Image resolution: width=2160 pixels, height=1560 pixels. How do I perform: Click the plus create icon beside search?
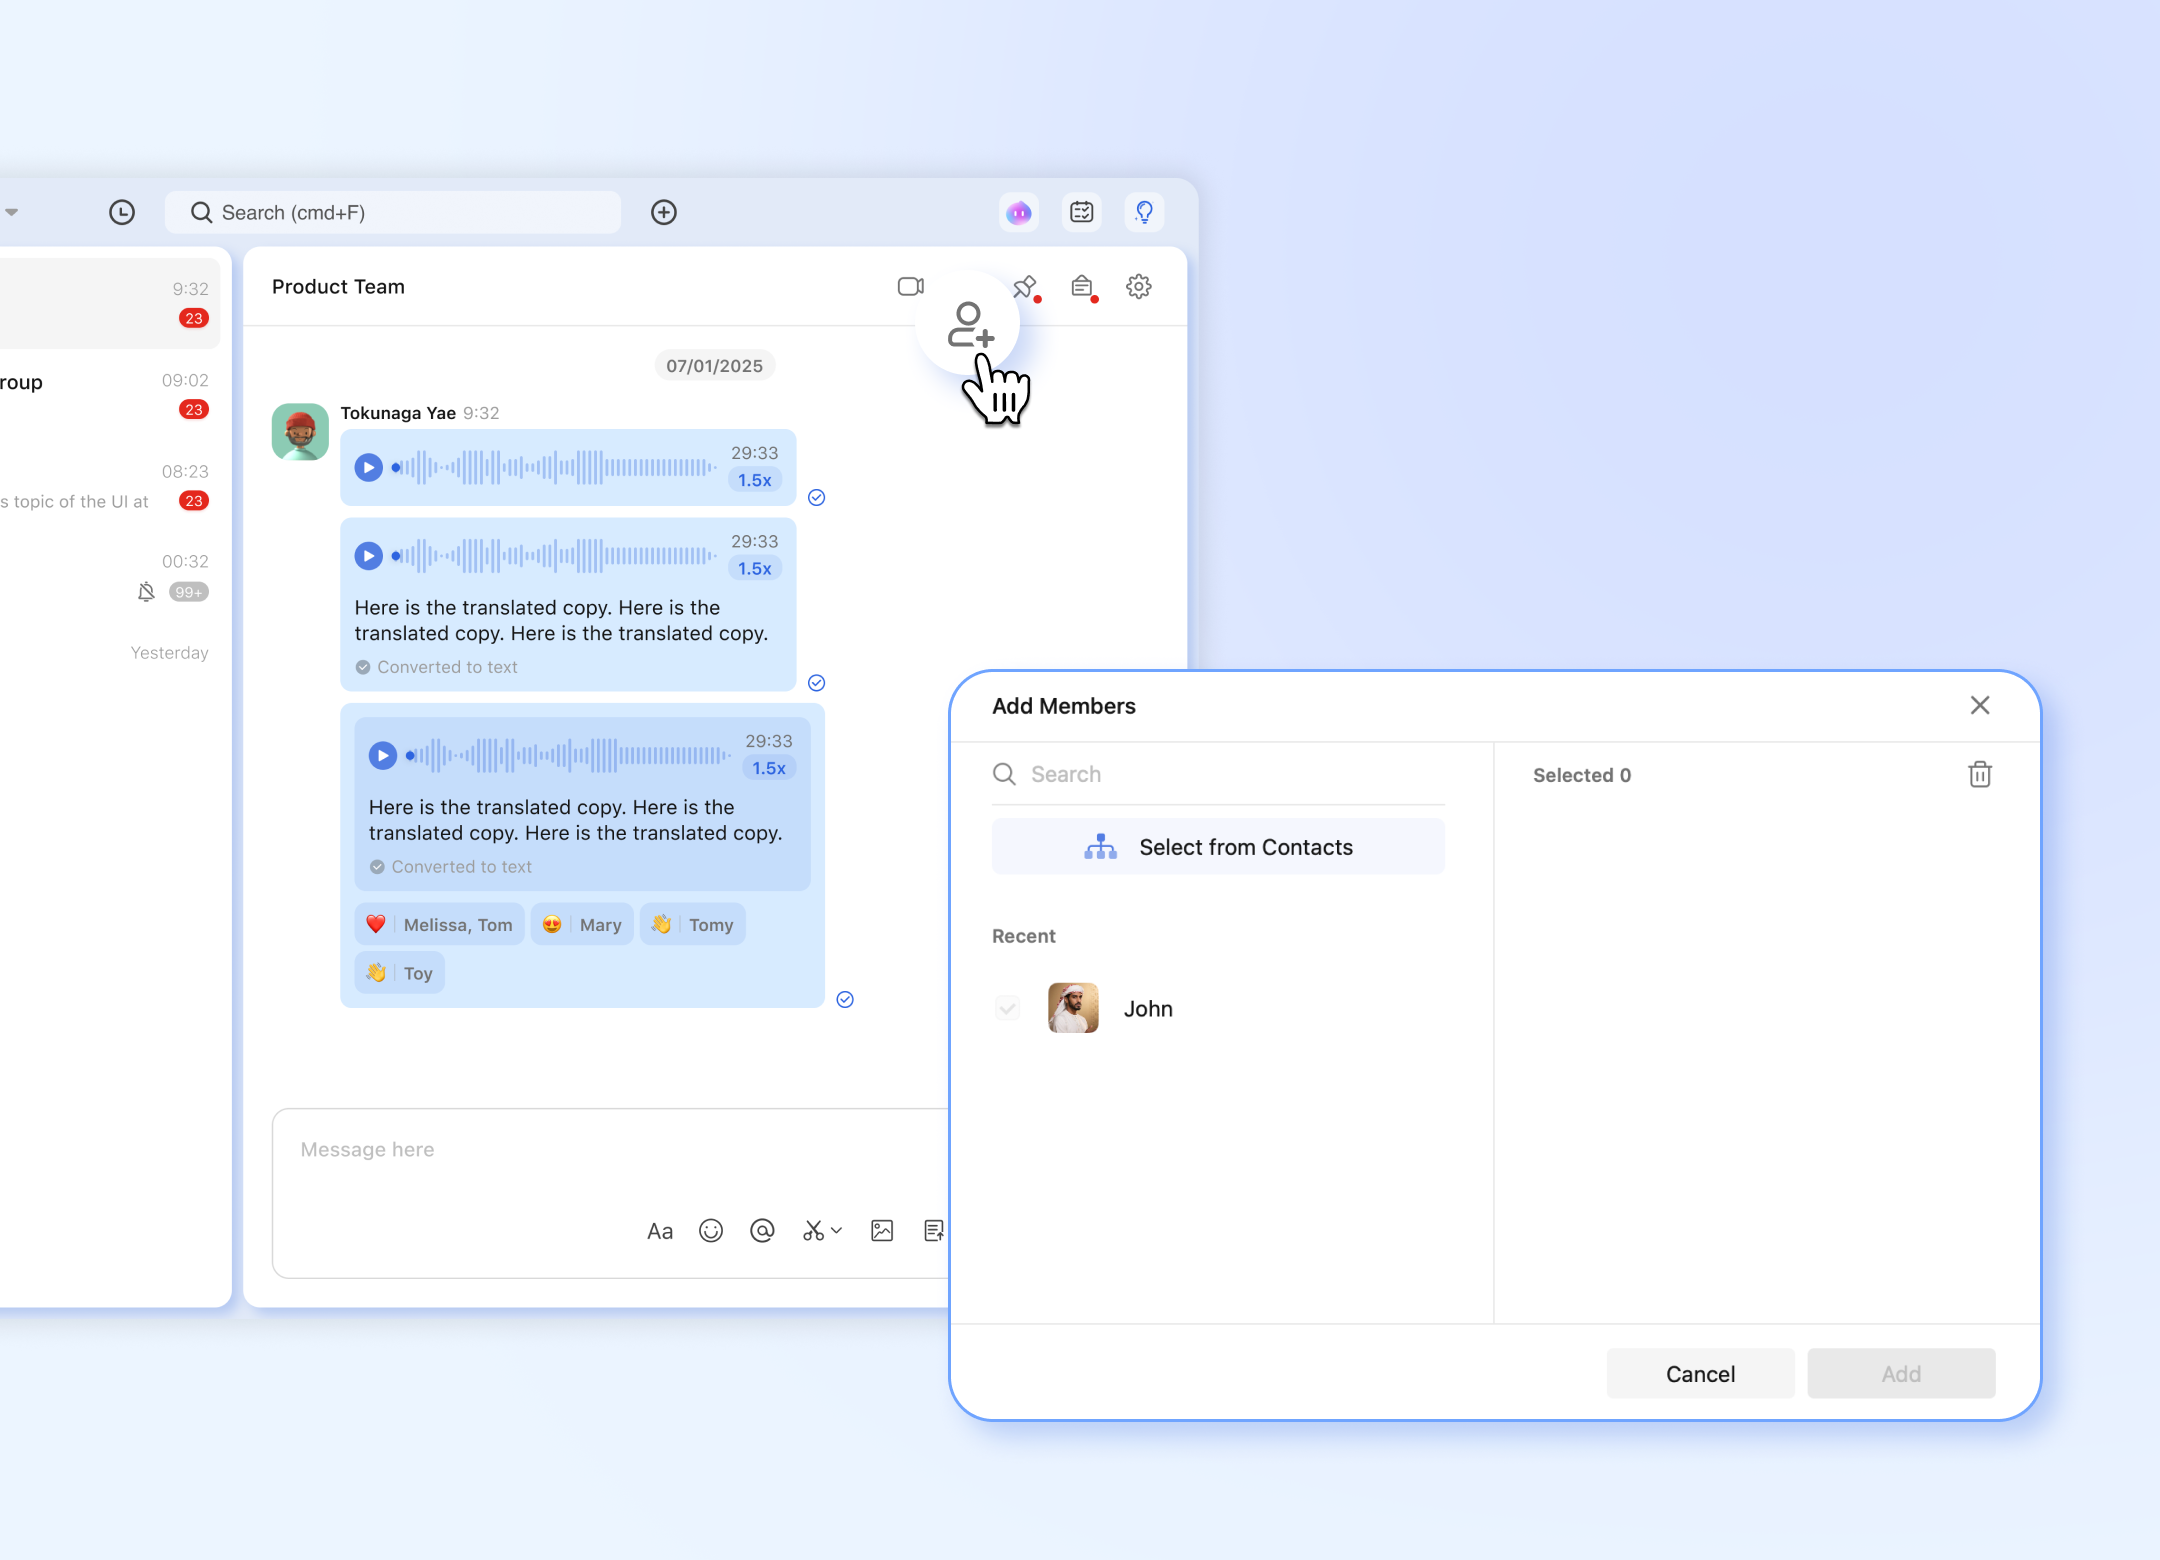664,212
